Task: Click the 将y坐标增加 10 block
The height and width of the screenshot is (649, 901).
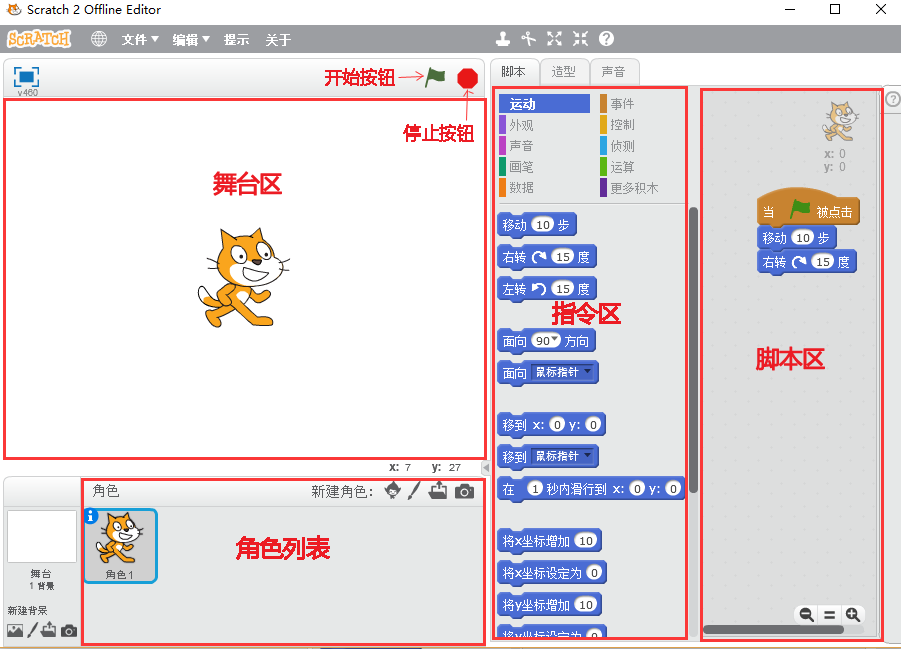Action: coord(549,605)
